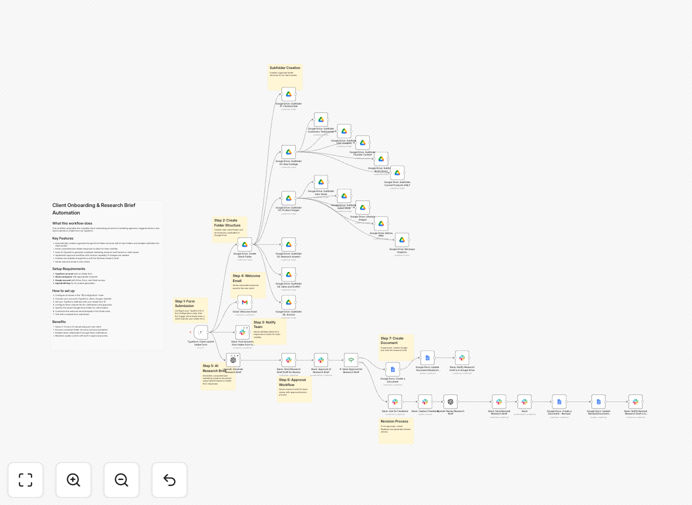692x505 pixels.
Task: Select Google Docs node before the final Slack node
Action: coord(598,402)
